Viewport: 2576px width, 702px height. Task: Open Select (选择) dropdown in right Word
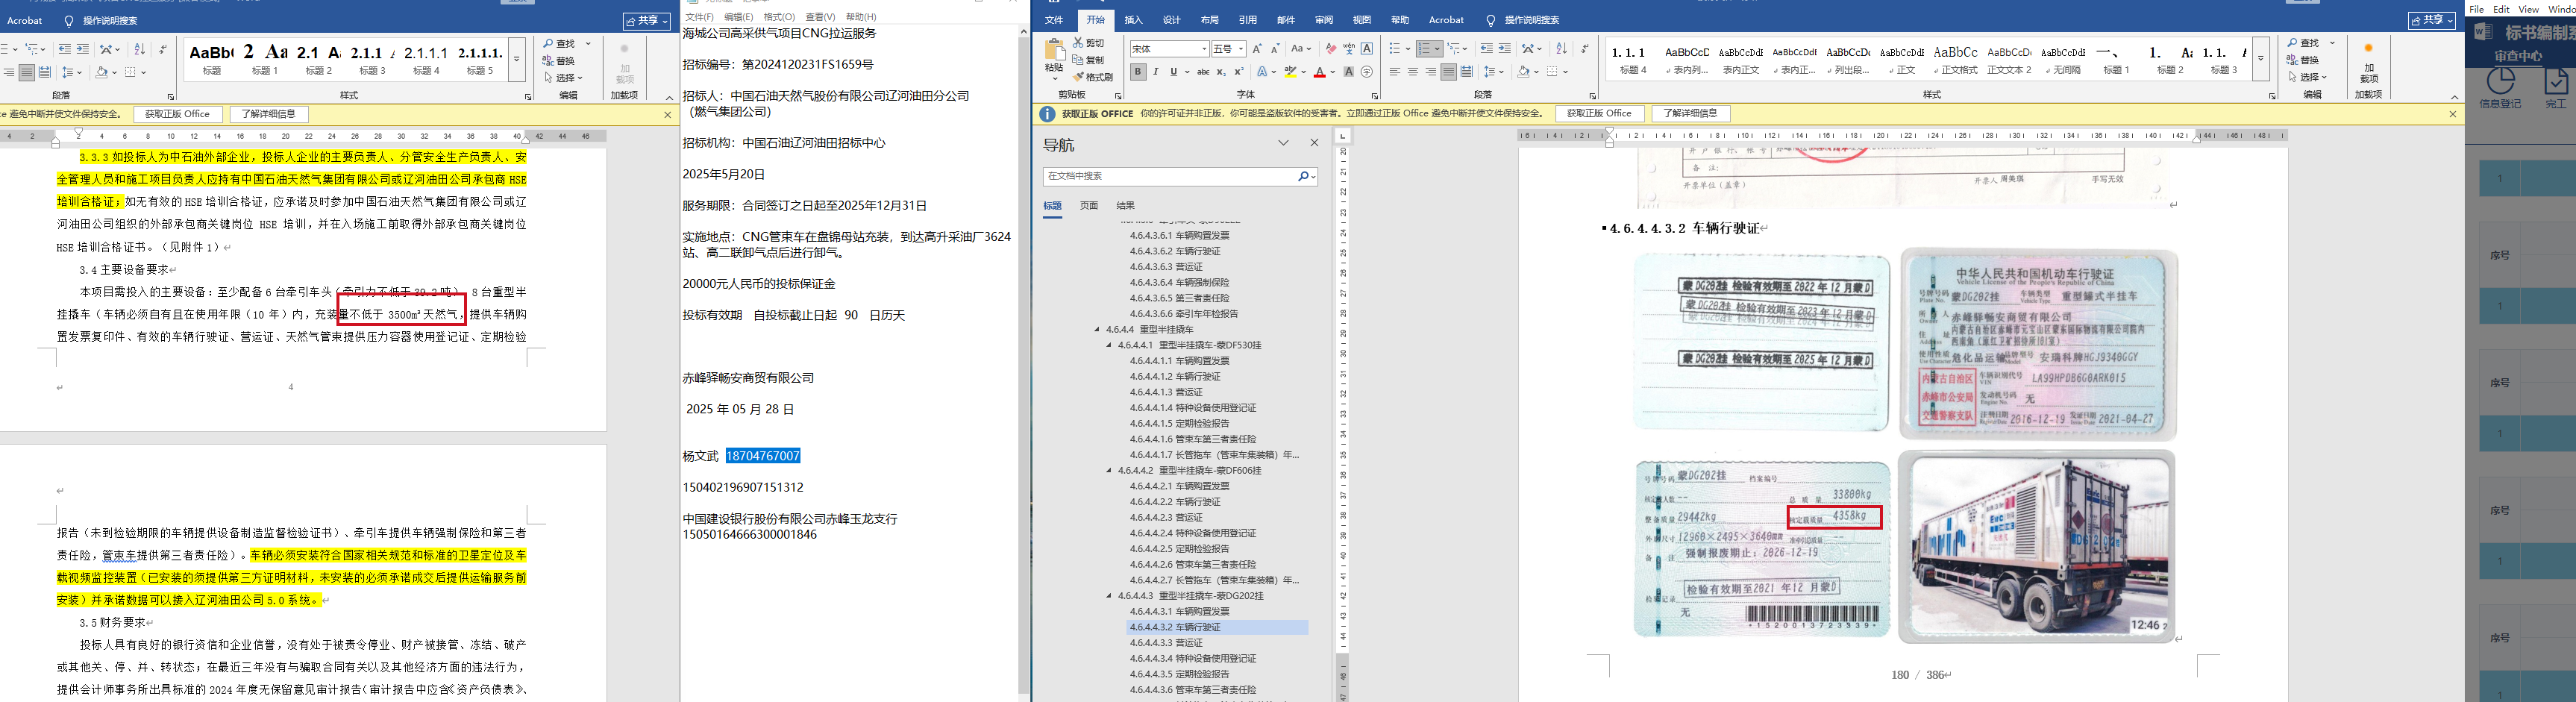(x=2308, y=77)
